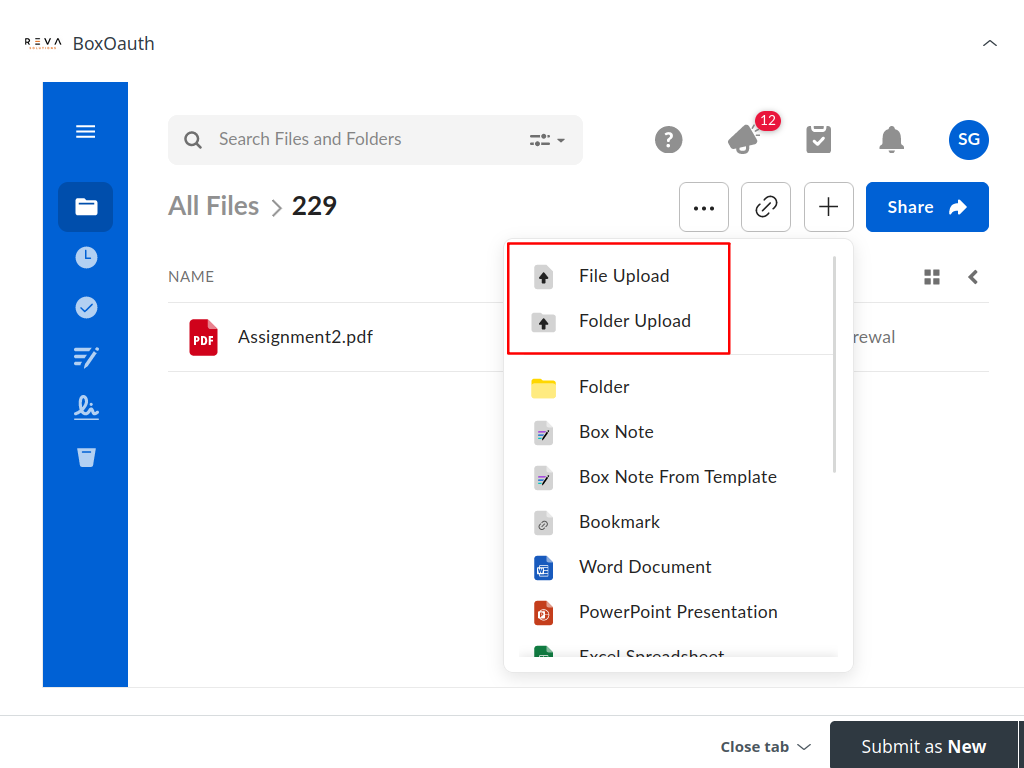Viewport: 1024px width, 768px height.
Task: Collapse the panel with the left chevron
Action: click(x=973, y=277)
